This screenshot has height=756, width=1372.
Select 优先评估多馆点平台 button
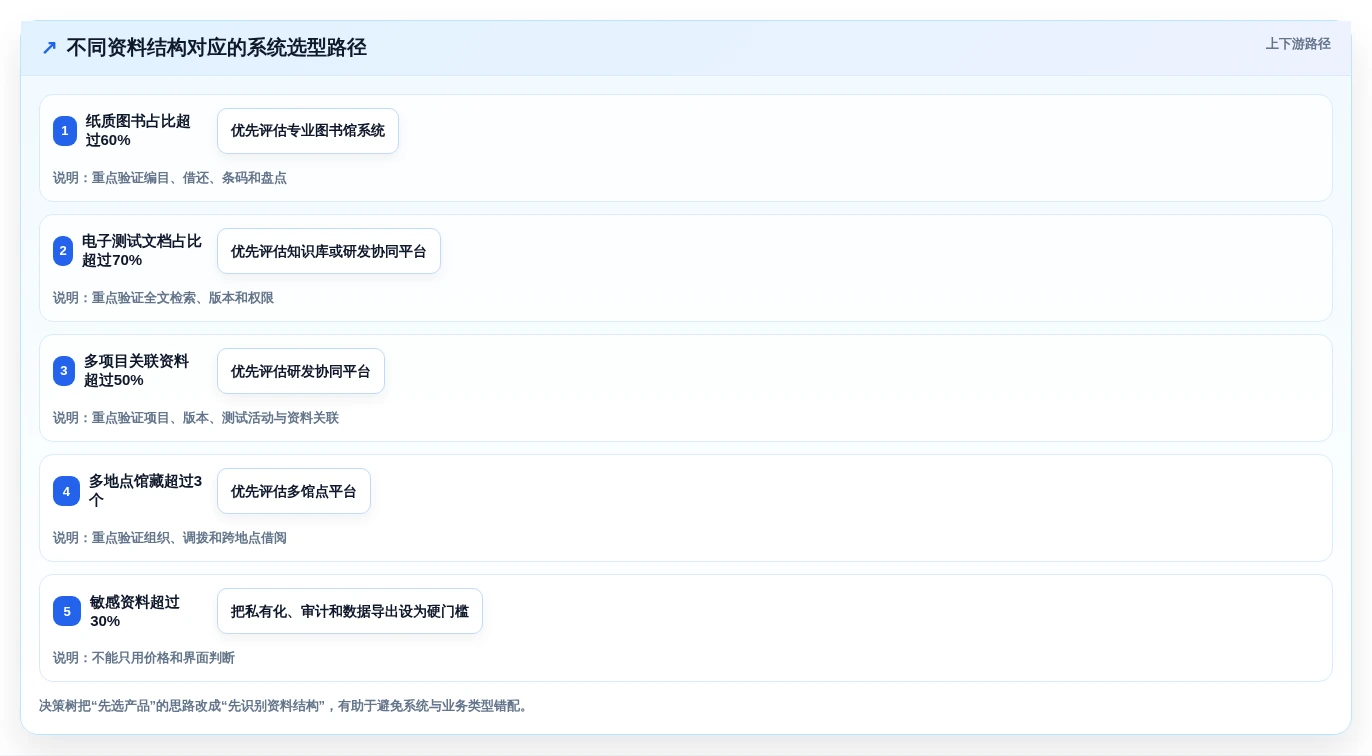[x=294, y=491]
